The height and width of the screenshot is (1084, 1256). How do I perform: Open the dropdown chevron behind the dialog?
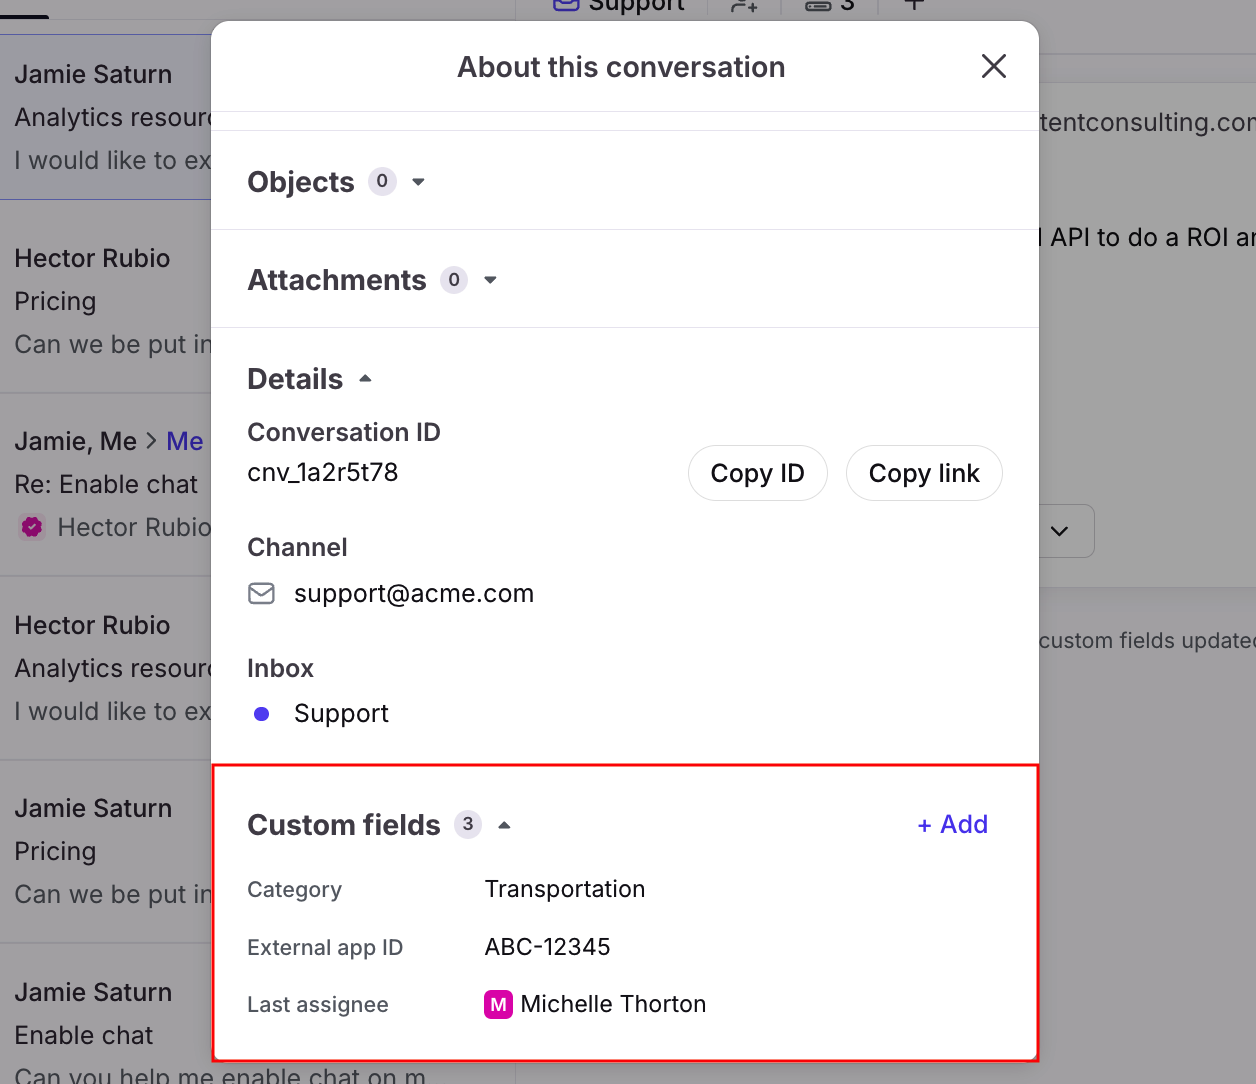1060,531
